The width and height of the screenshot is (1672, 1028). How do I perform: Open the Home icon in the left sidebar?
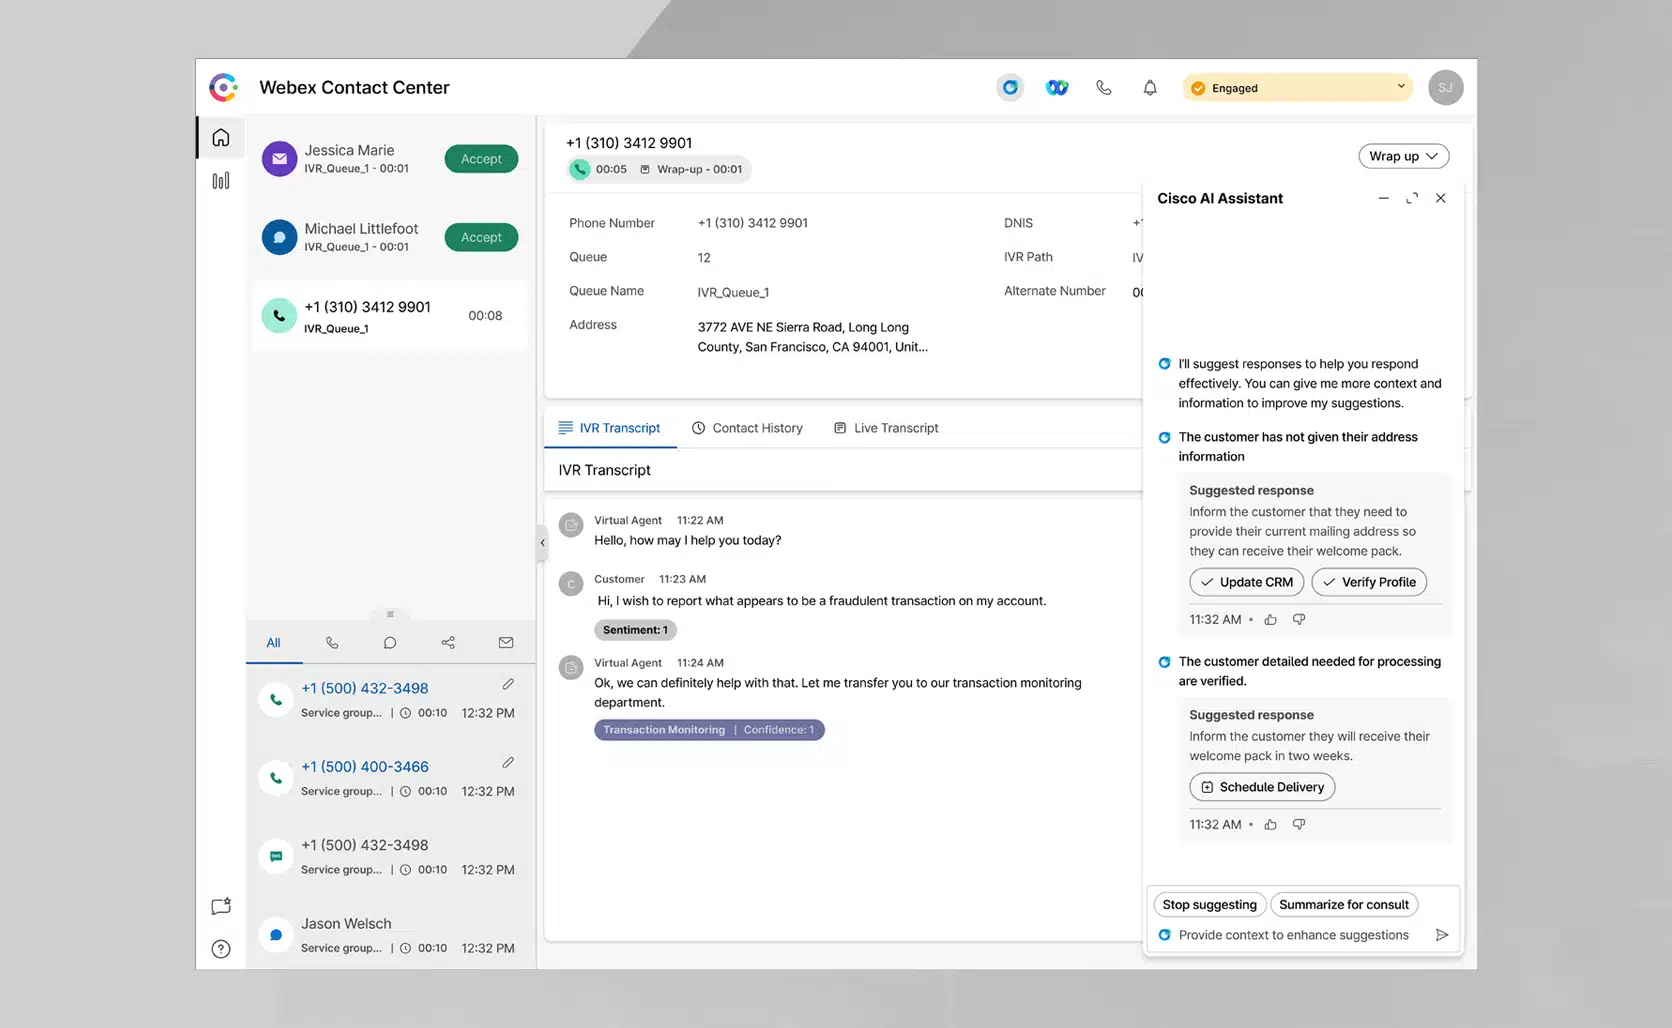(221, 137)
